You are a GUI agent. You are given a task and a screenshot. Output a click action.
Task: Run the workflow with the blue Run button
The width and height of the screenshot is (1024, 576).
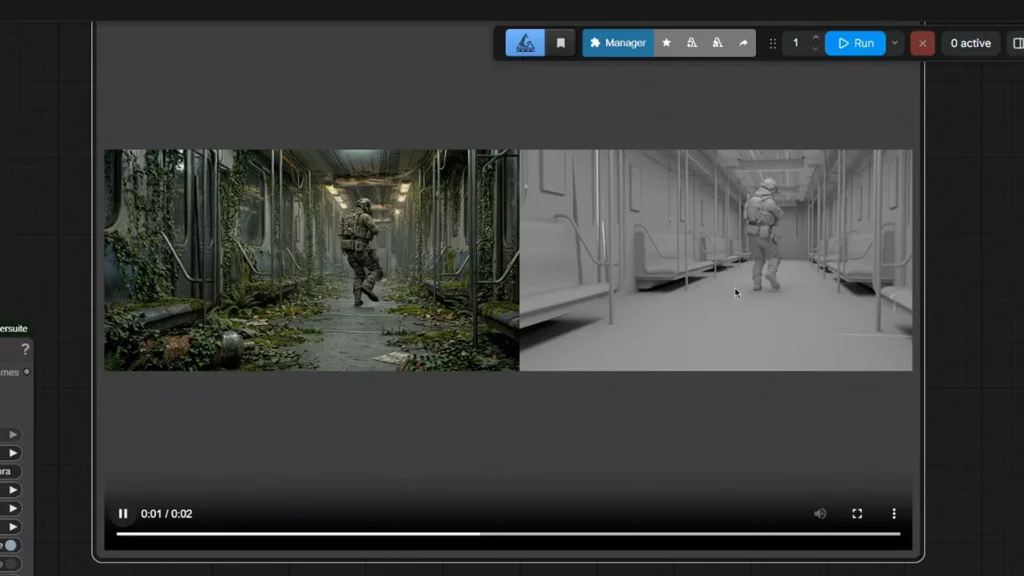855,43
